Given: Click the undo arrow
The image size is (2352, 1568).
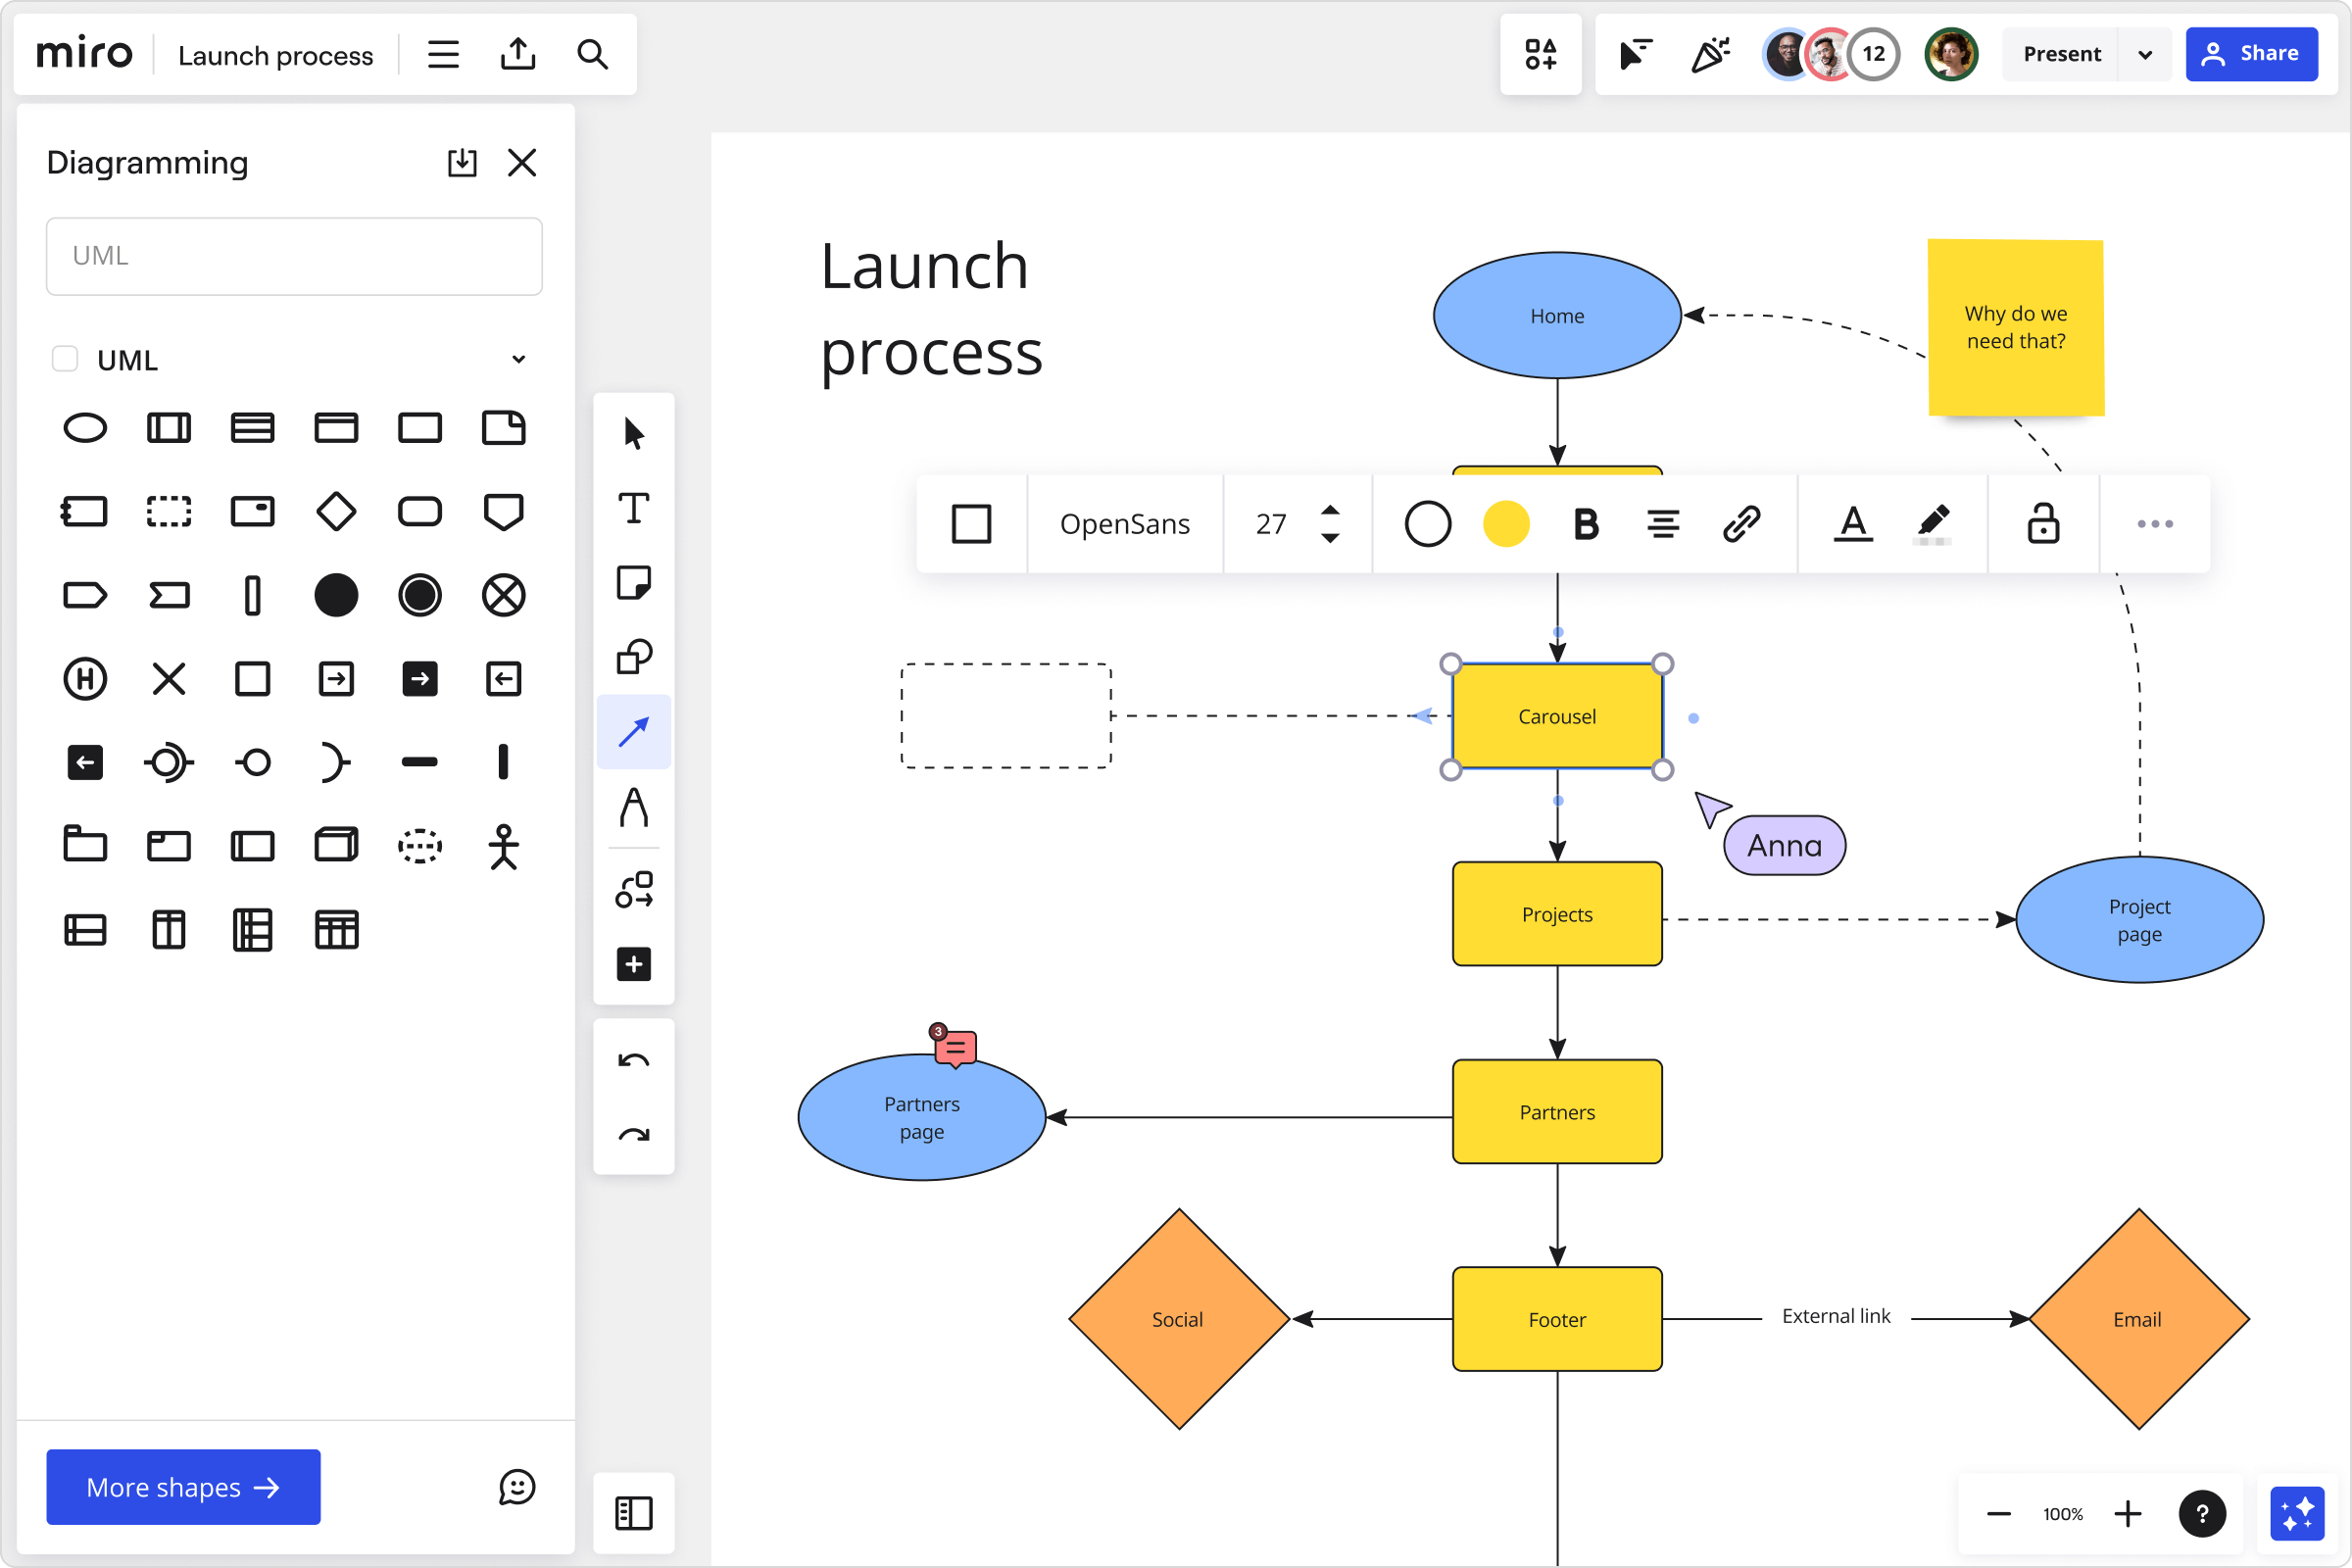Looking at the screenshot, I should click(633, 1062).
